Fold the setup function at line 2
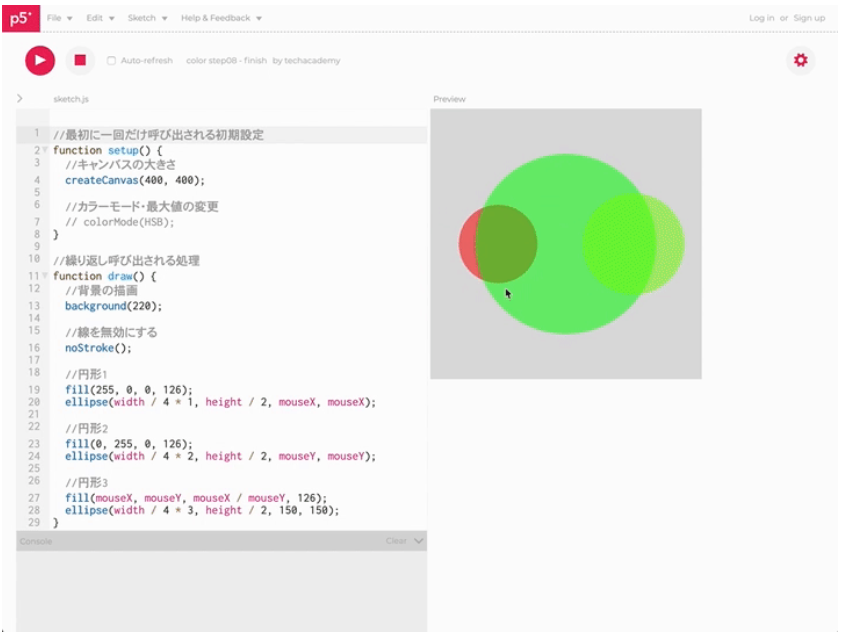 45,150
